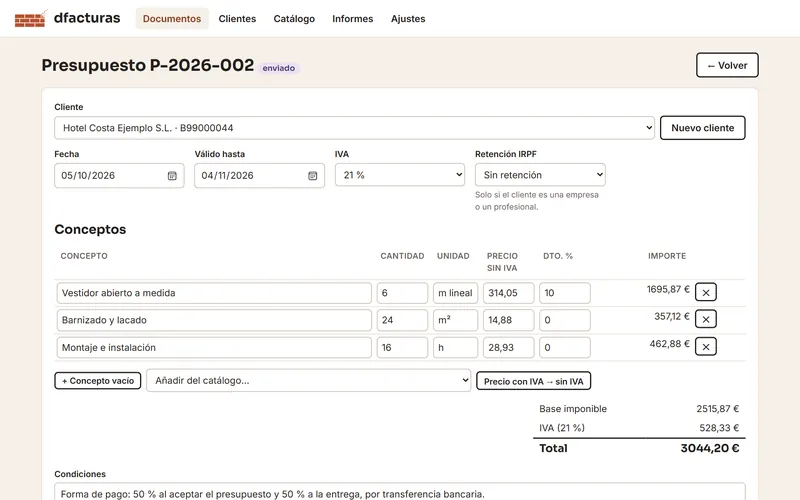Screen dimensions: 800x500
Task: Switch to Informes
Action: (x=353, y=19)
